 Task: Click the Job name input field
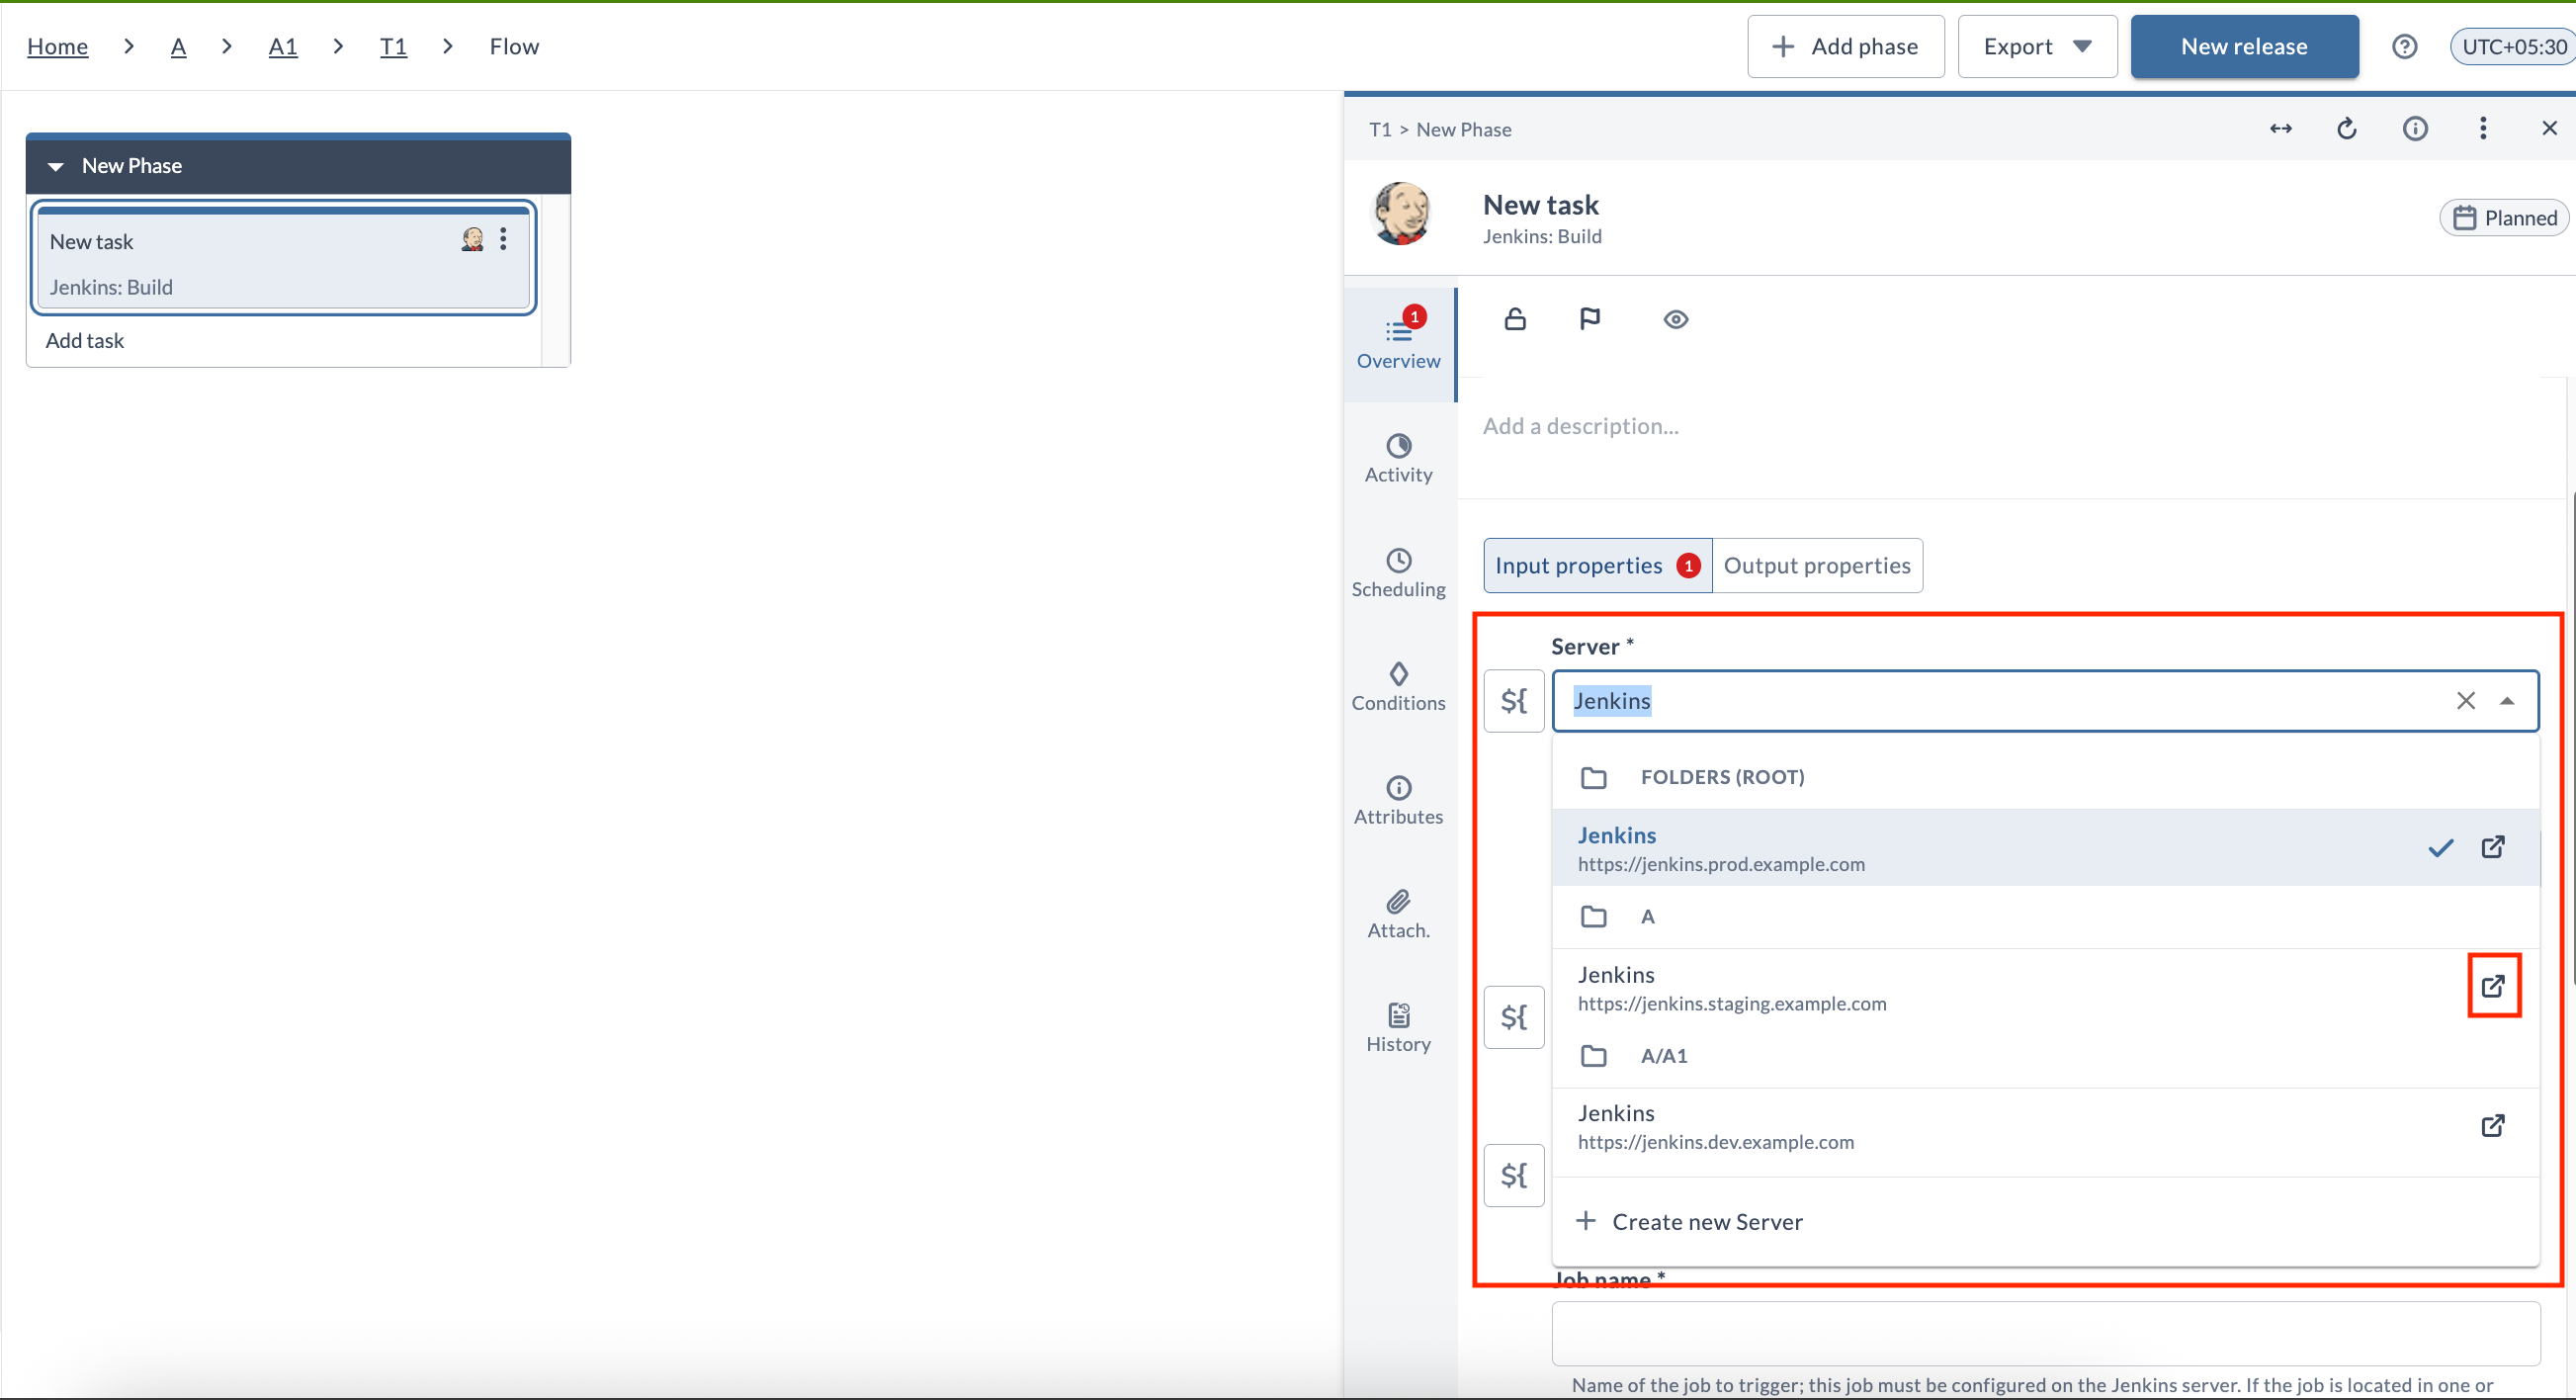pos(2045,1334)
